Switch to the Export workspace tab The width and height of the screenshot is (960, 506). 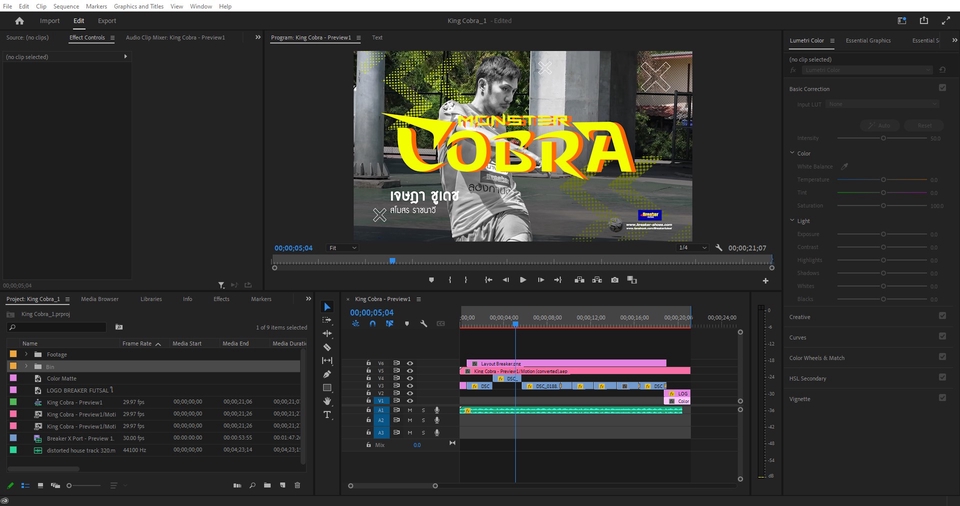(107, 21)
